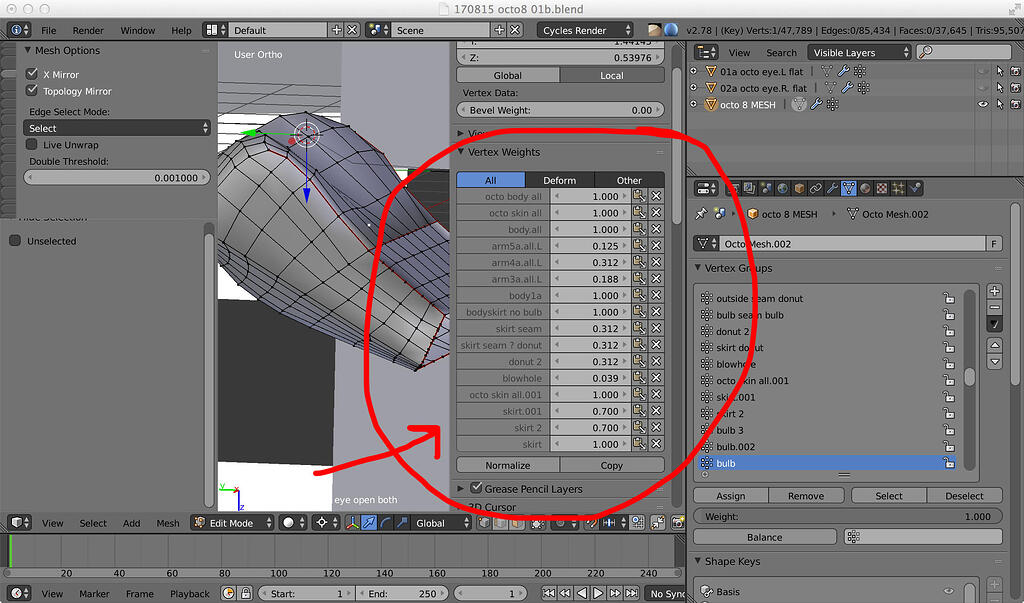1024x603 pixels.
Task: Open the Visible Layers outliner dropdown
Action: click(859, 52)
